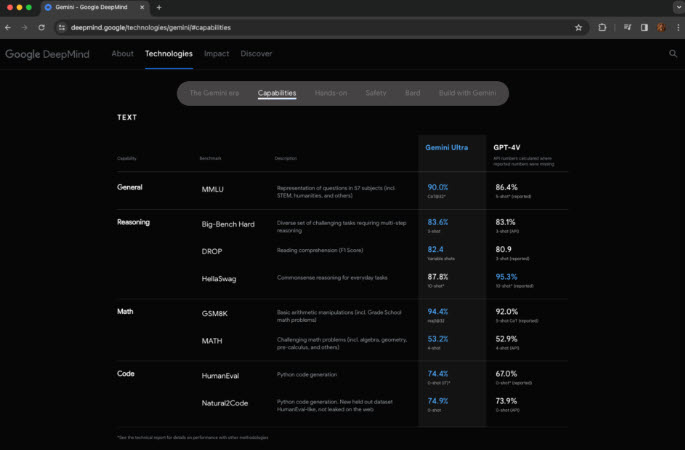Open the site information icon in address bar
This screenshot has height=450, width=685.
pyautogui.click(x=62, y=28)
